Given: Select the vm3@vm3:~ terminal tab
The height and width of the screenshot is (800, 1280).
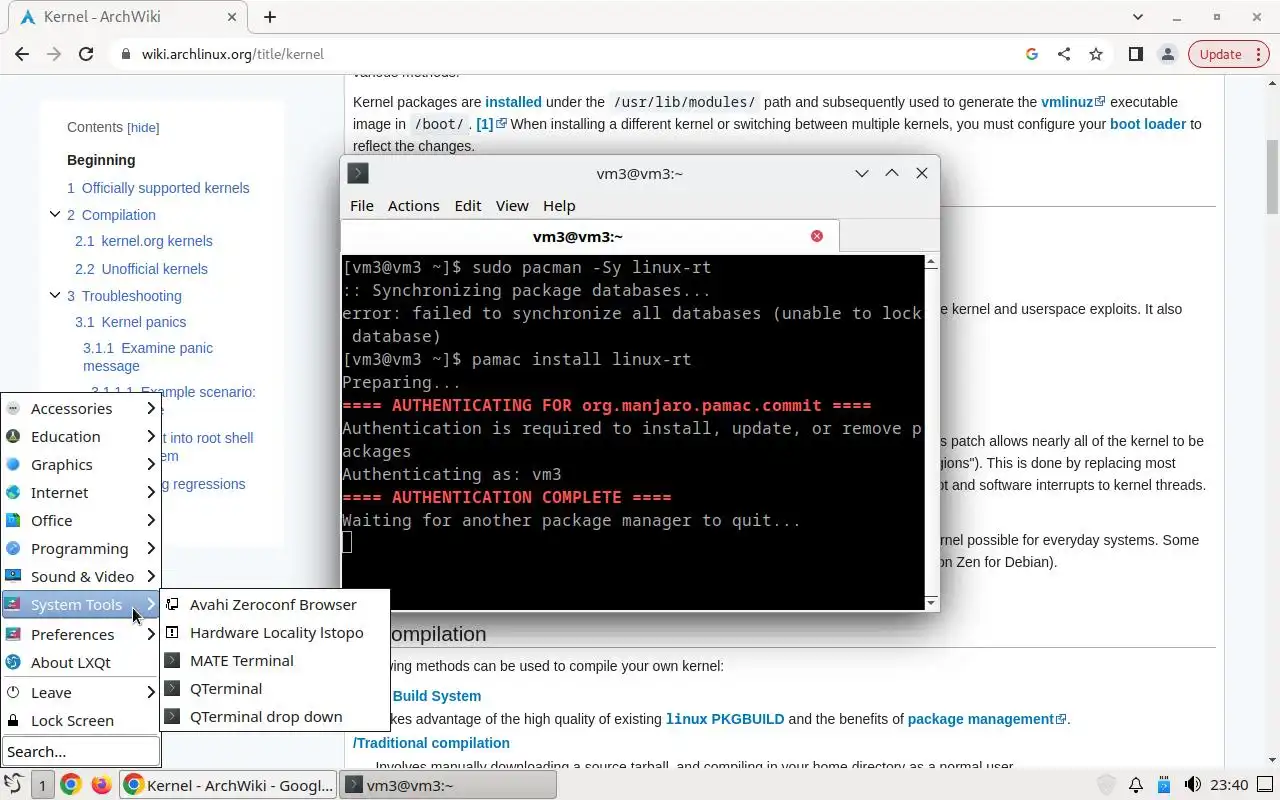Looking at the screenshot, I should [x=590, y=236].
